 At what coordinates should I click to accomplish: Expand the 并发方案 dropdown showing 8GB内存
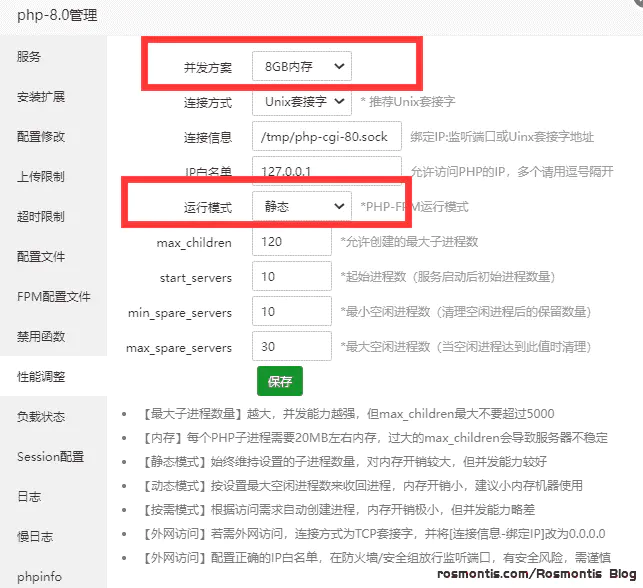[x=302, y=66]
